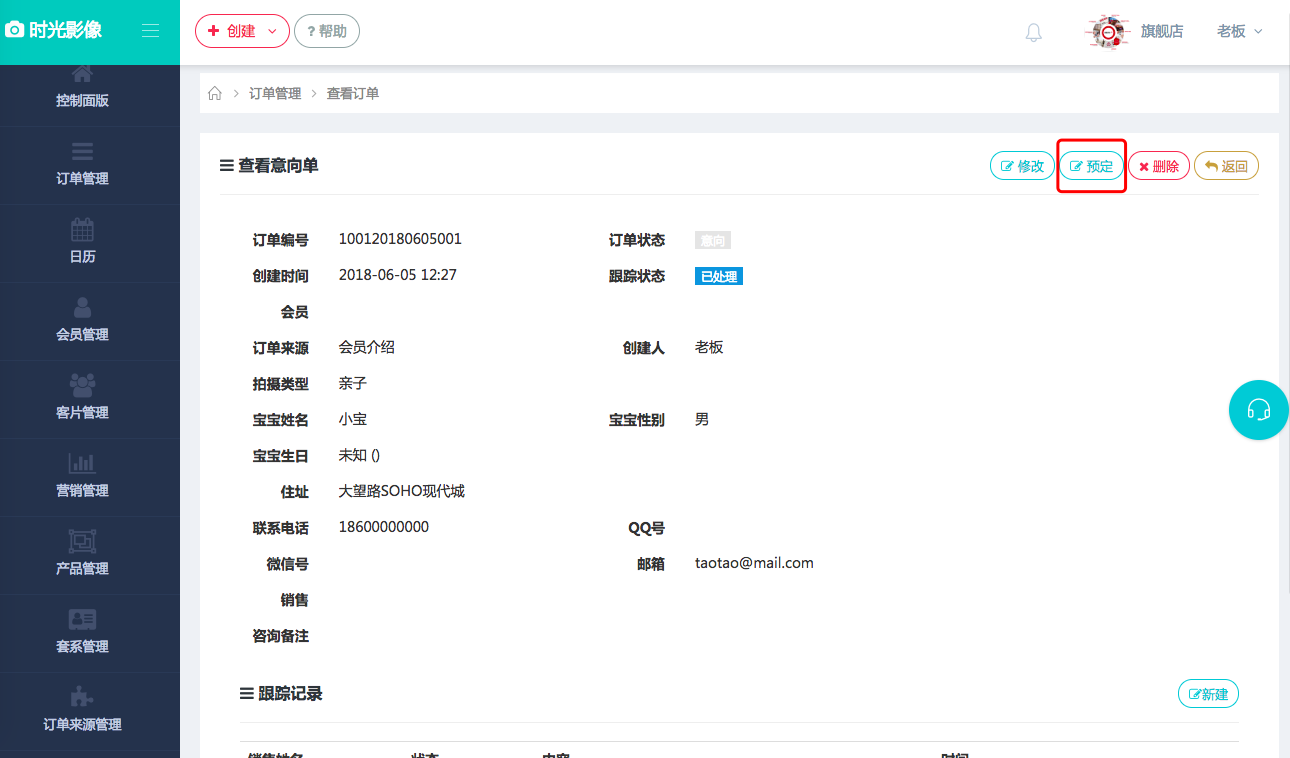Click the 预定 booking button

1091,166
